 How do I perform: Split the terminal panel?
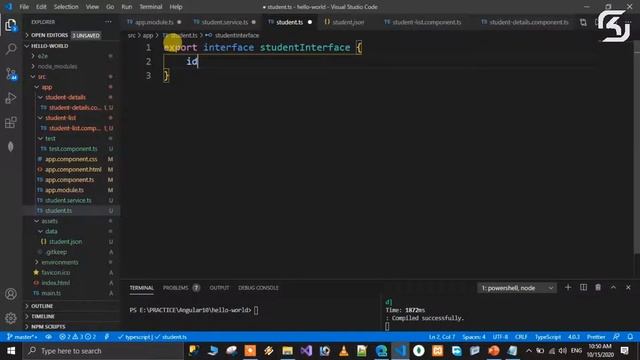tap(583, 288)
